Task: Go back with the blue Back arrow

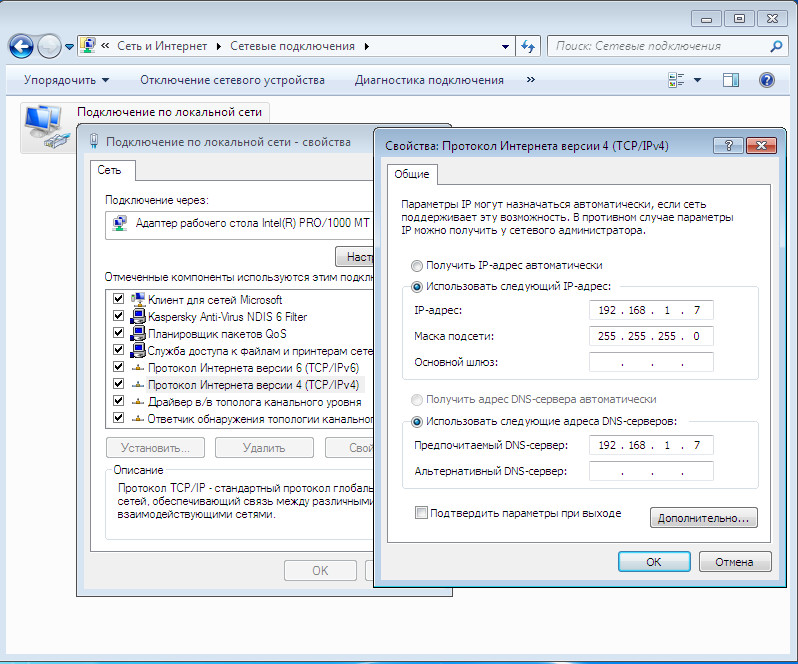Action: tap(21, 47)
